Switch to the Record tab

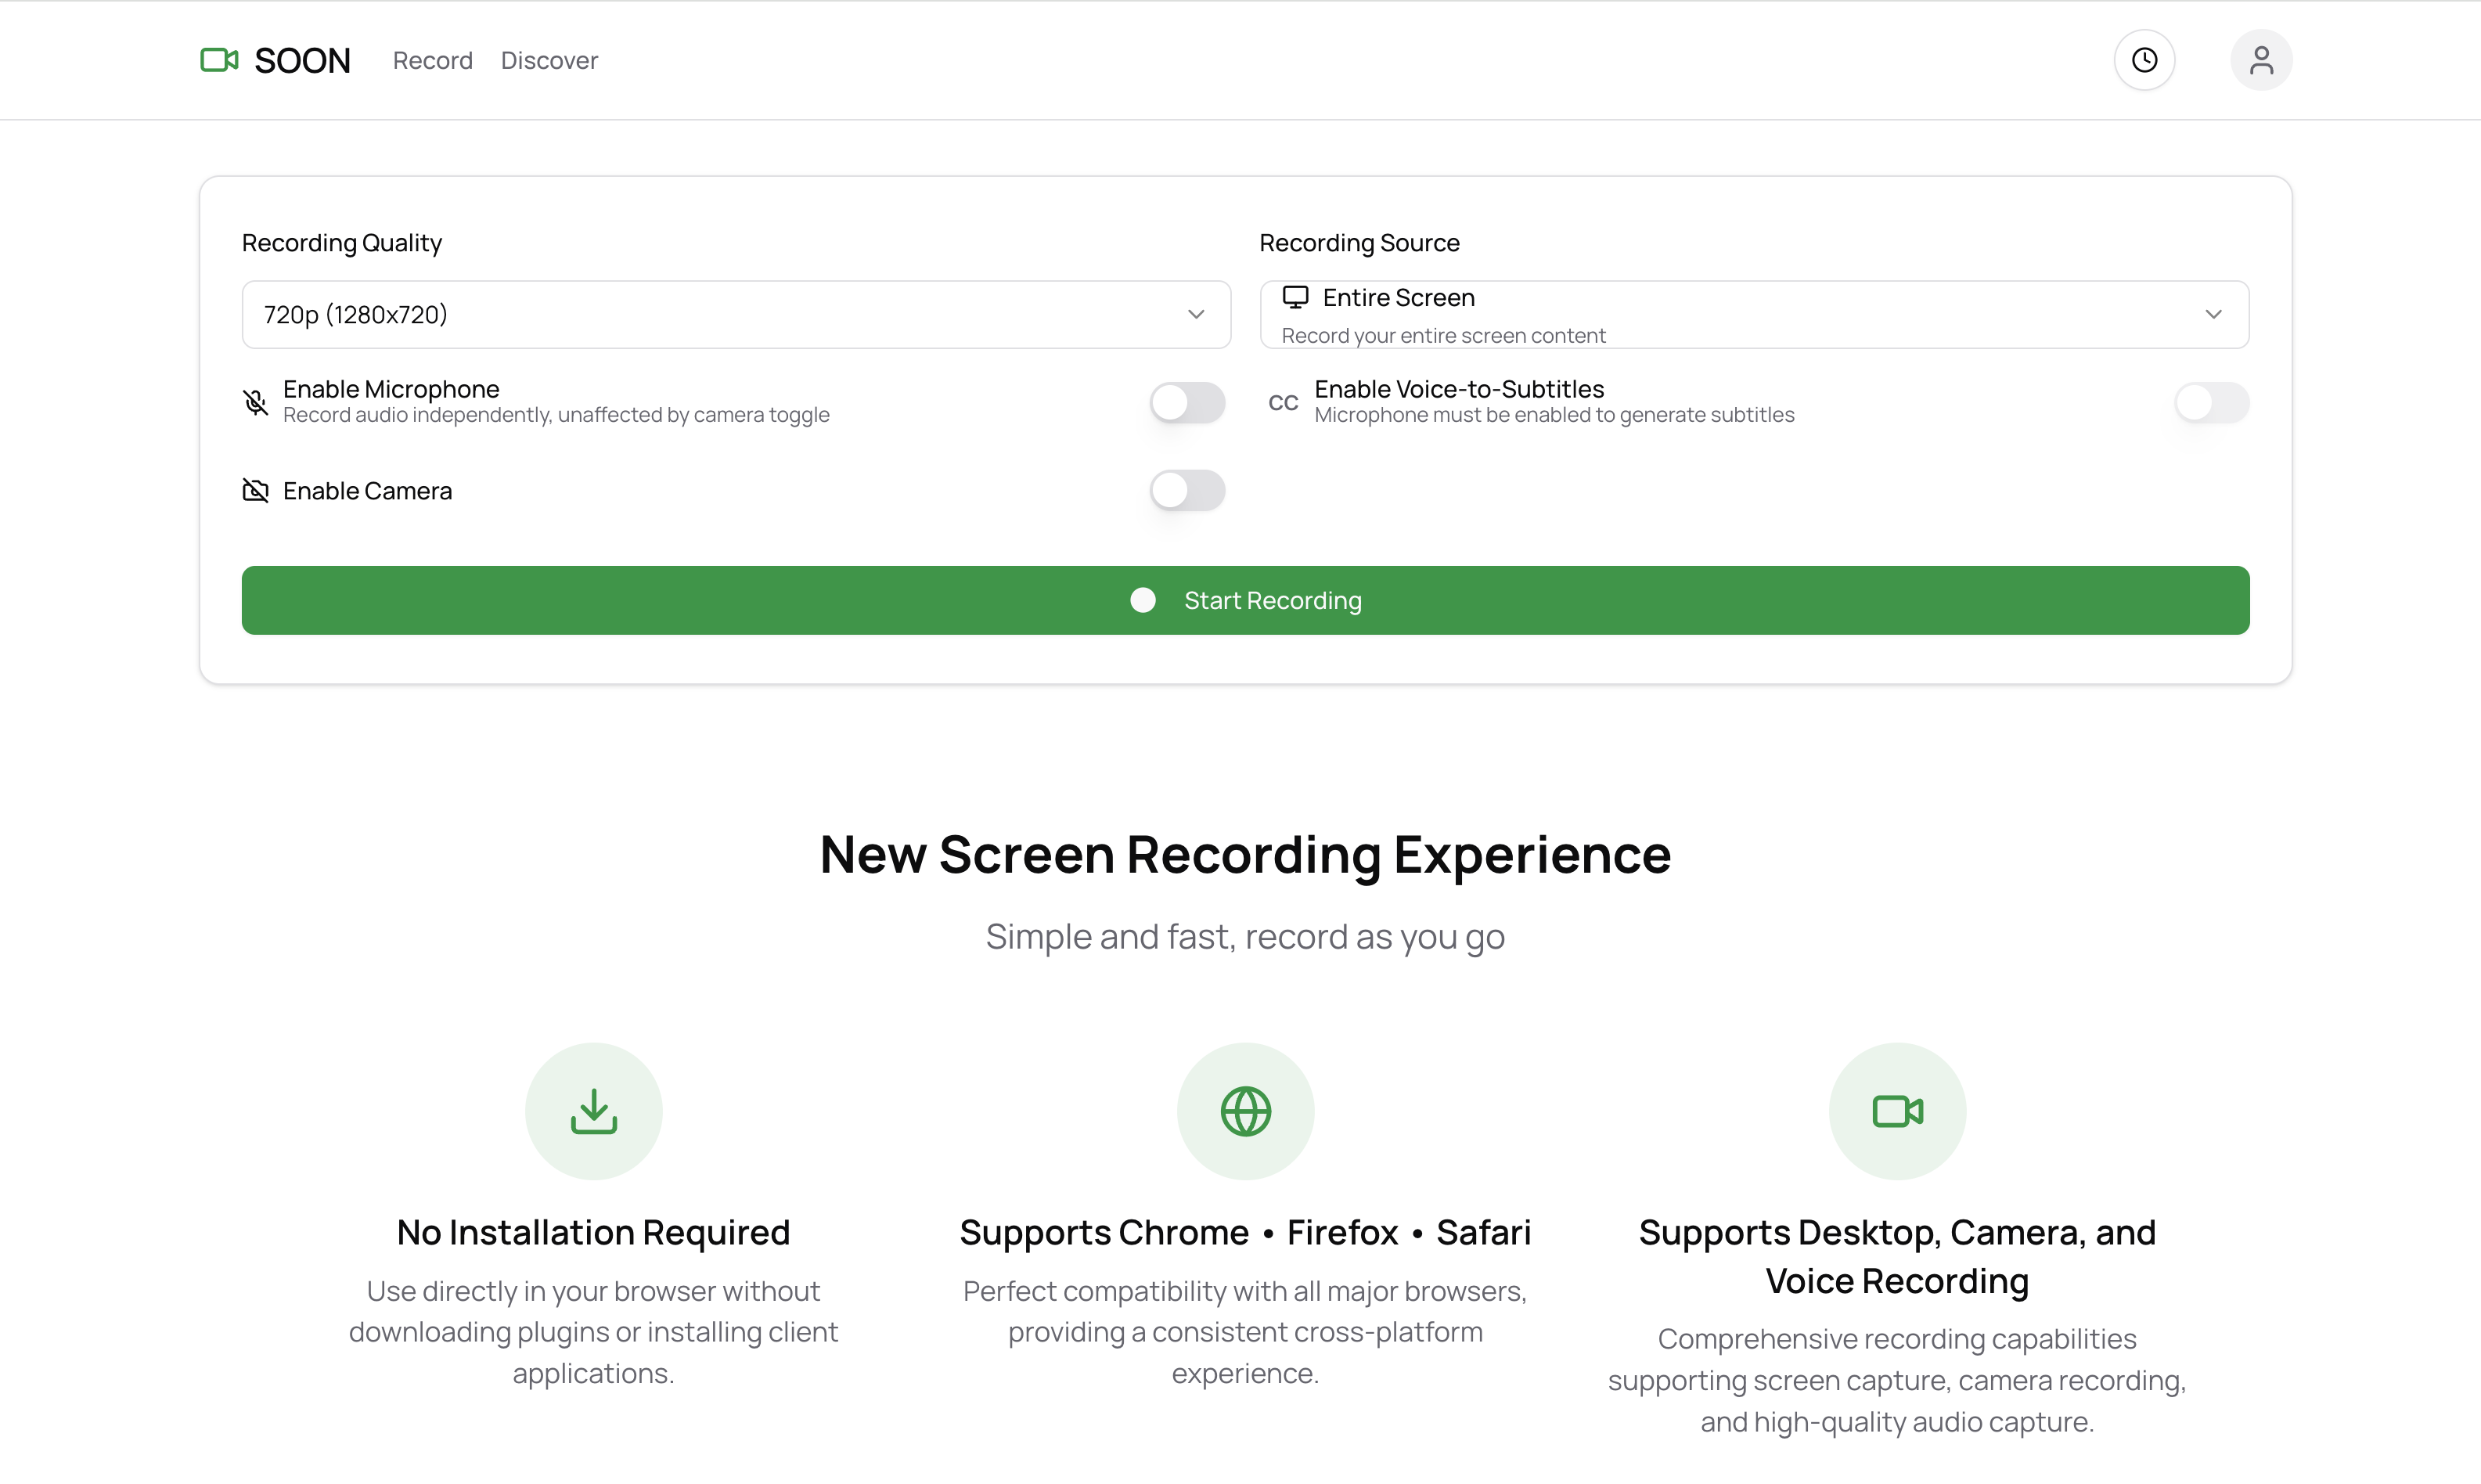[433, 60]
